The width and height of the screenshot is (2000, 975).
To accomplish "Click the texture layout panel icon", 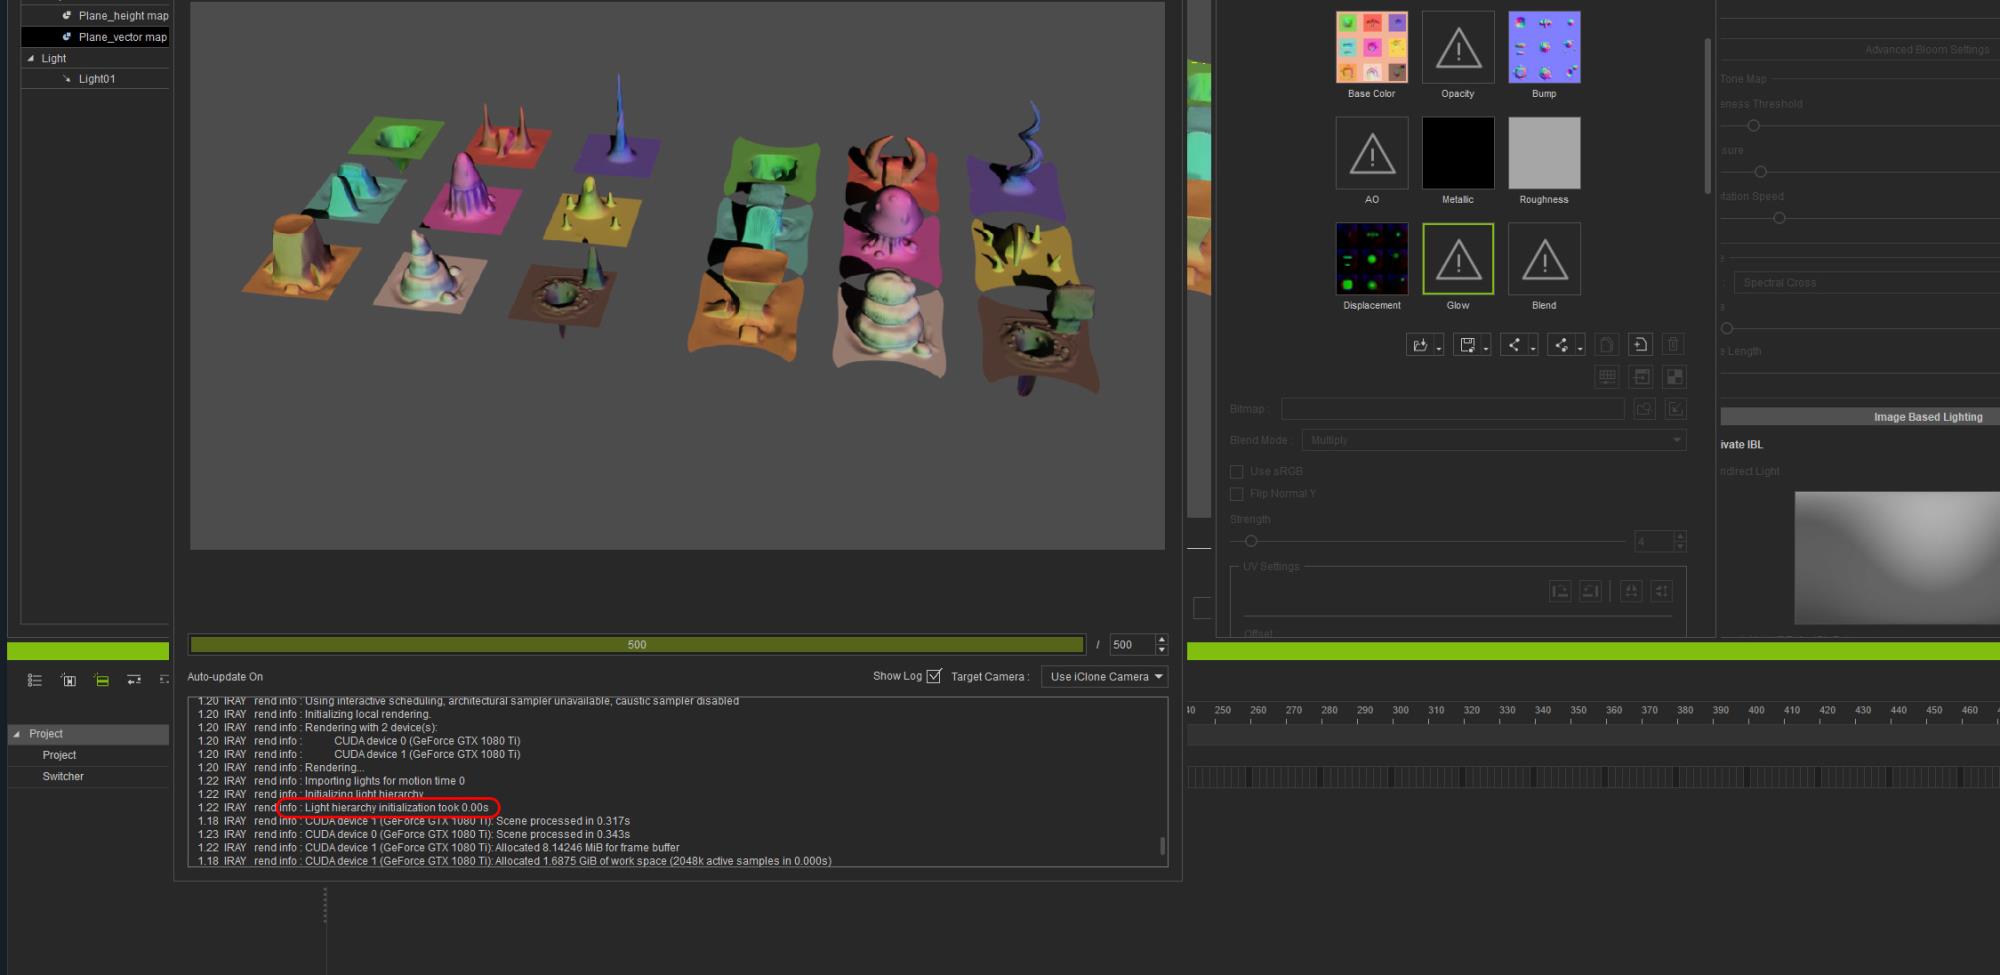I will (1641, 377).
